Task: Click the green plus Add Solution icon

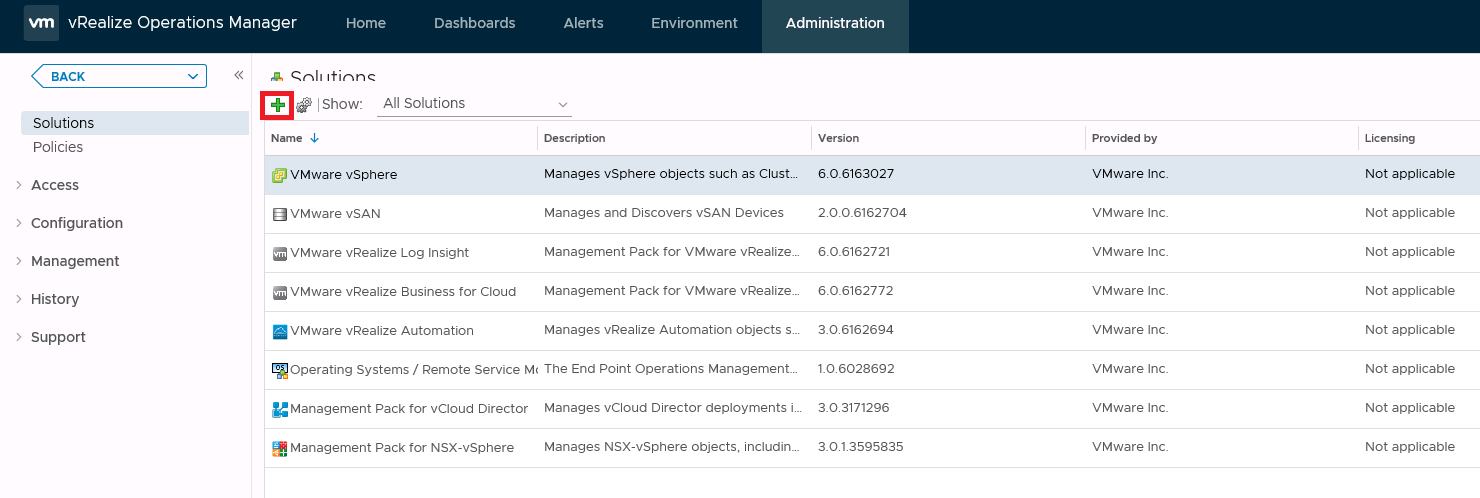Action: 278,104
